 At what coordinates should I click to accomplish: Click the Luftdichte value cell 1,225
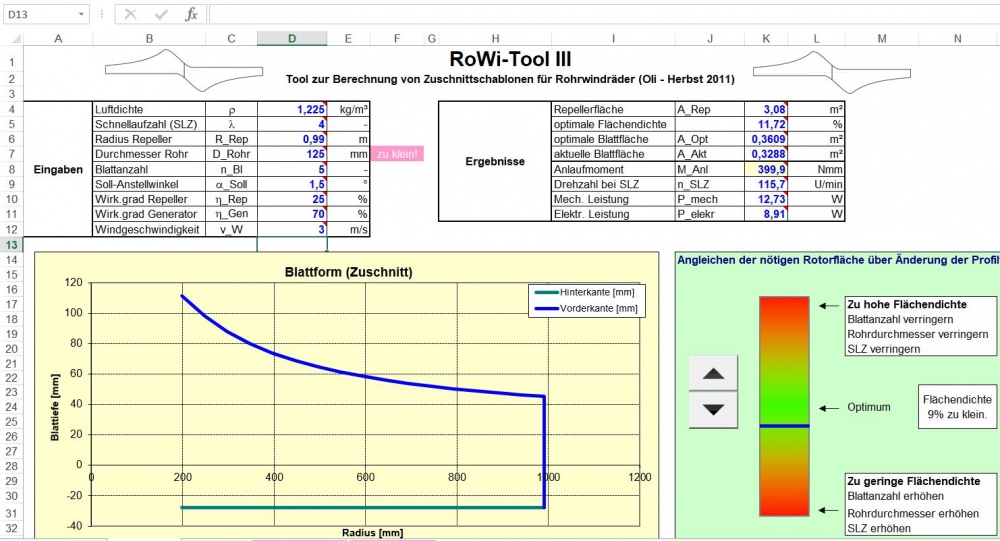point(292,108)
